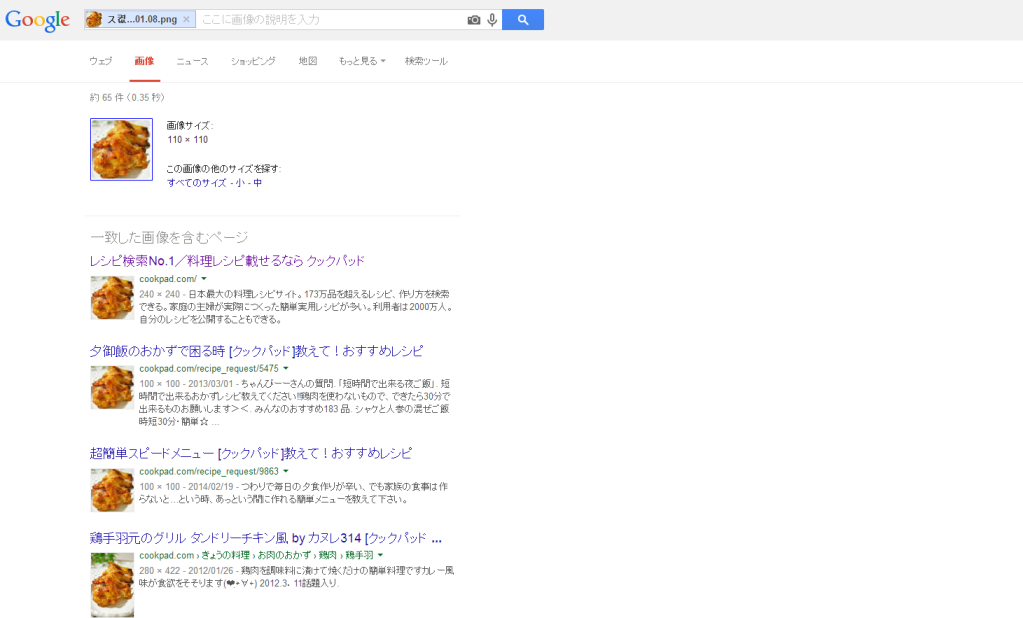Select the 画像 tab
Image resolution: width=1023 pixels, height=618 pixels.
tap(144, 61)
